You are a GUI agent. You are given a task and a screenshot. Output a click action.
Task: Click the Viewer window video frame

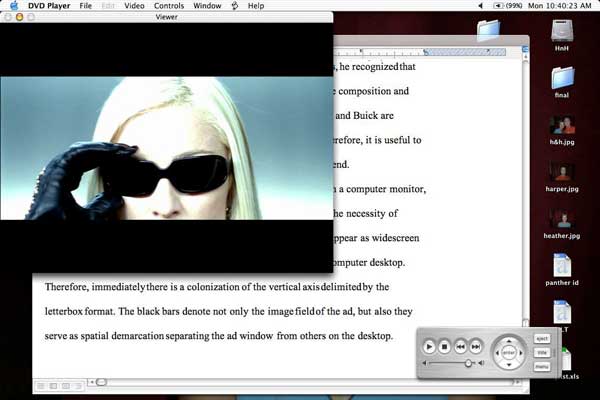click(166, 148)
